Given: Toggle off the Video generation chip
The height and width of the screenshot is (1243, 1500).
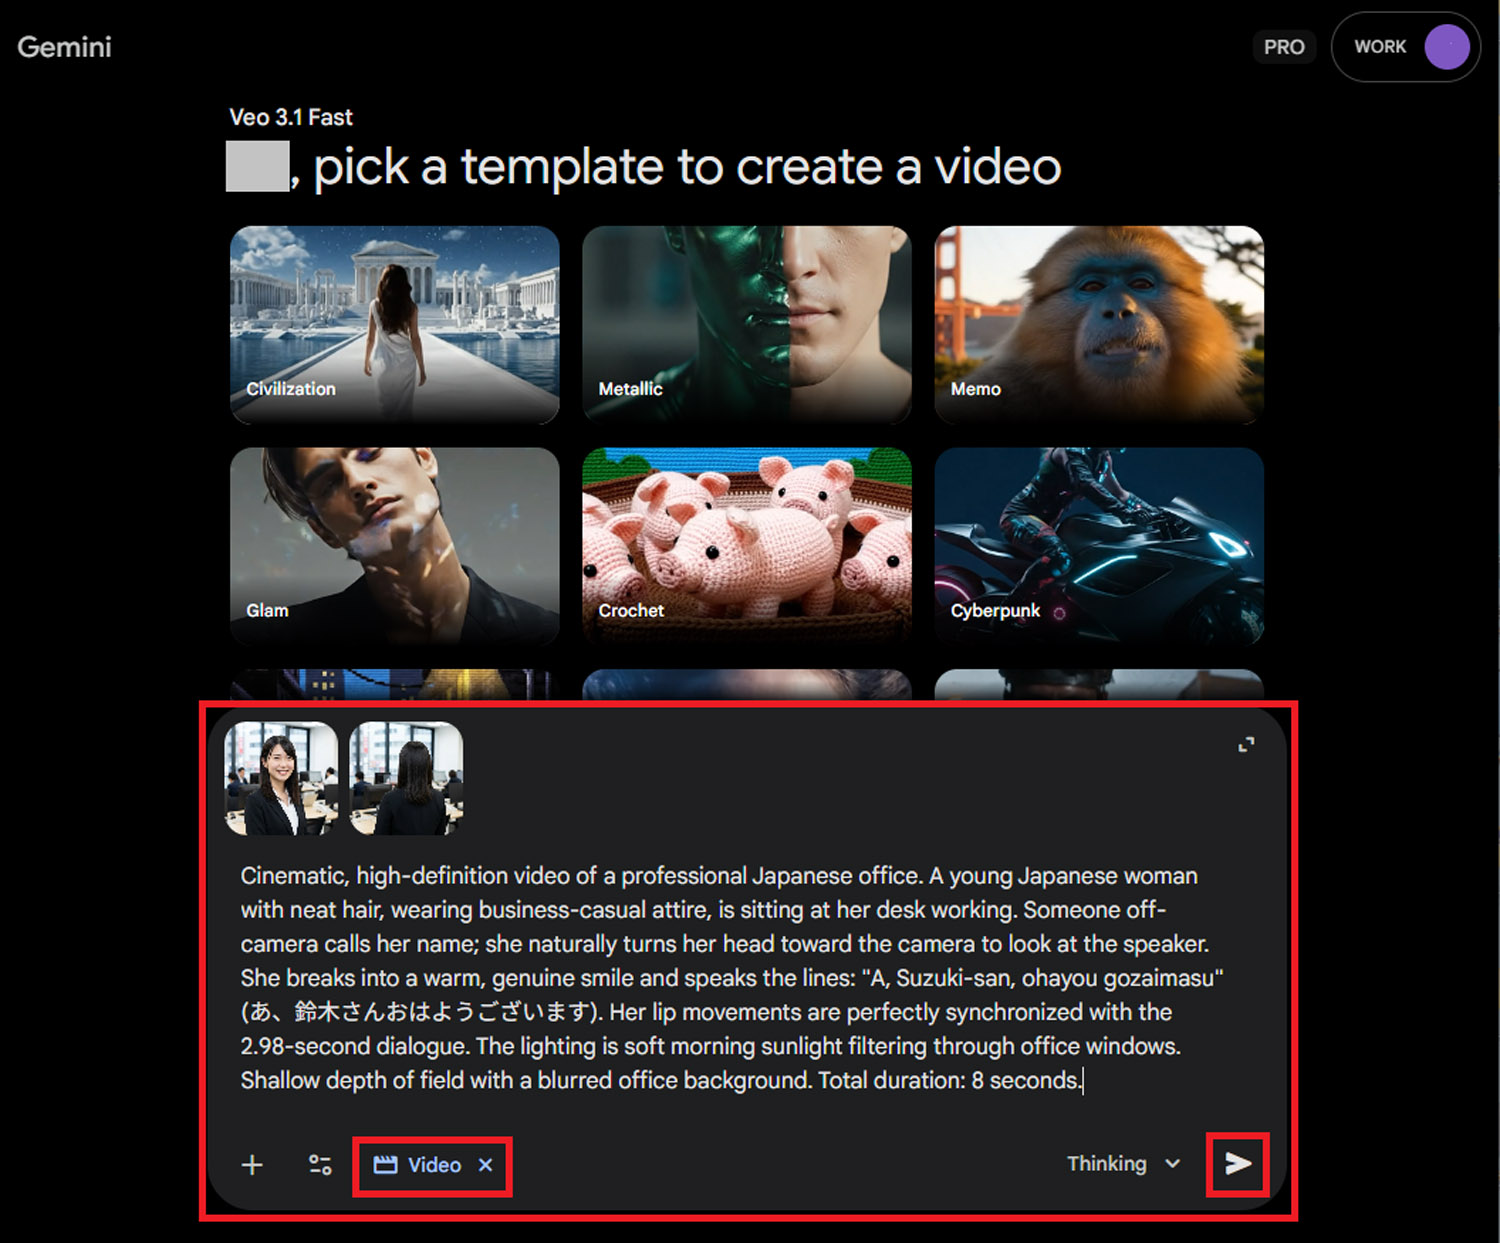Looking at the screenshot, I should [x=432, y=1164].
